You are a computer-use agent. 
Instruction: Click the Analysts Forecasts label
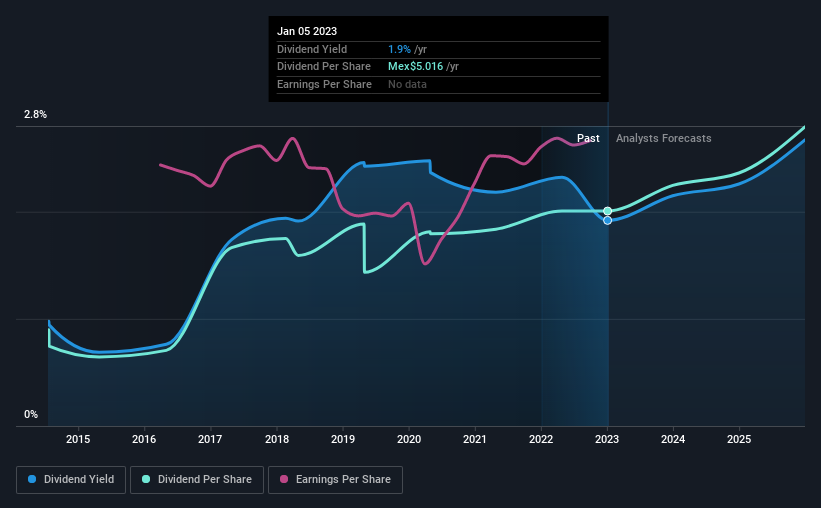663,138
